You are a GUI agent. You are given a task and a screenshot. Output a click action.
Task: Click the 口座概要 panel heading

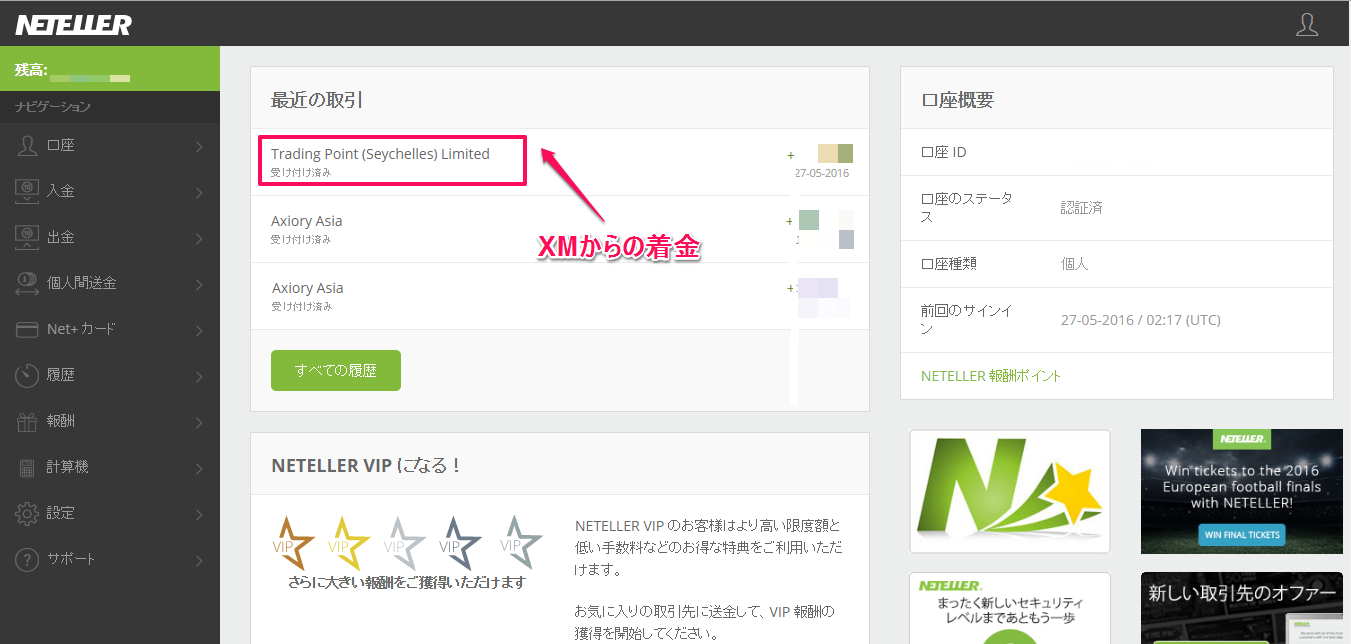958,99
